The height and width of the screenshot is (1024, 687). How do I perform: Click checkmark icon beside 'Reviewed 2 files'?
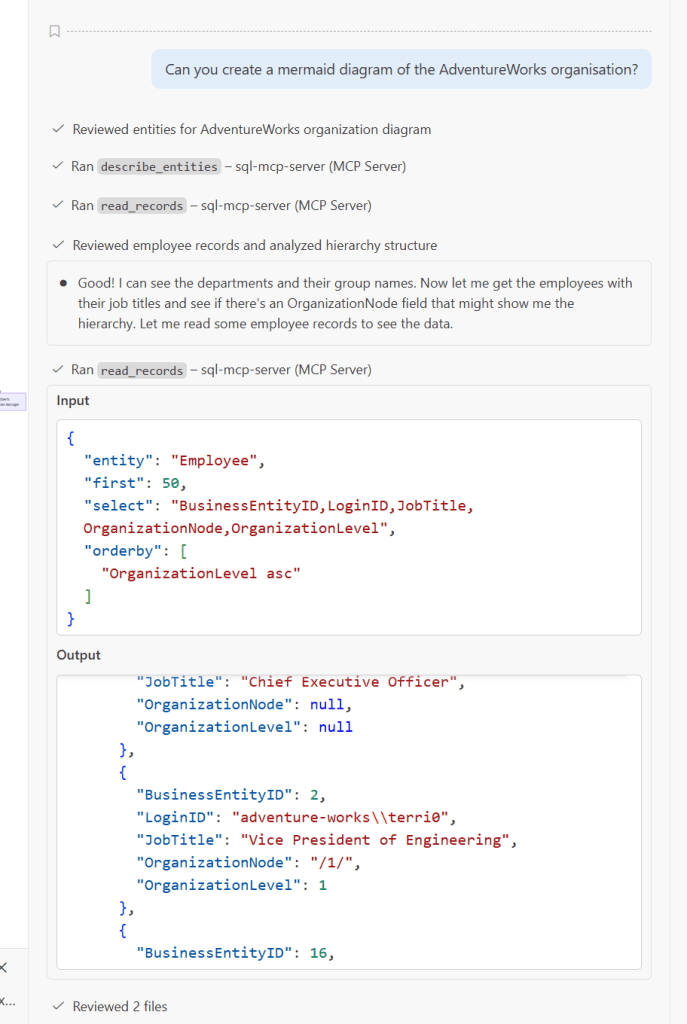pos(58,1006)
